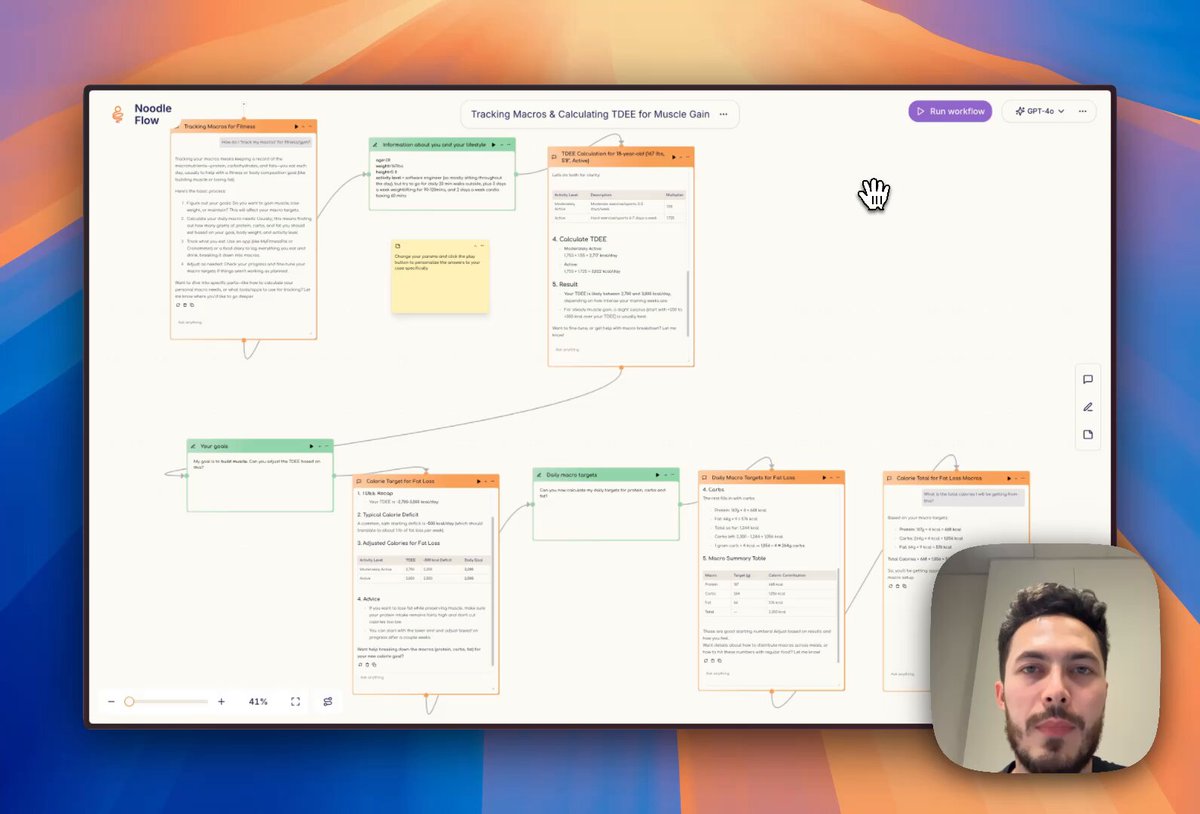Run the Tracking Macros for Fitness node
Screen dimensions: 1200x814
click(x=296, y=126)
